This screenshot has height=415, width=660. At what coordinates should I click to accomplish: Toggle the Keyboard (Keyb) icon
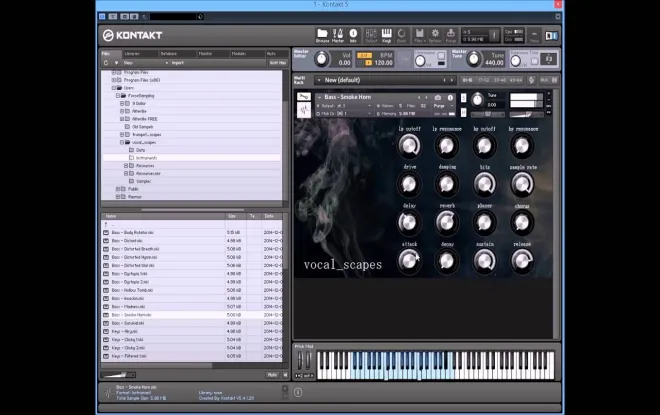pos(386,35)
